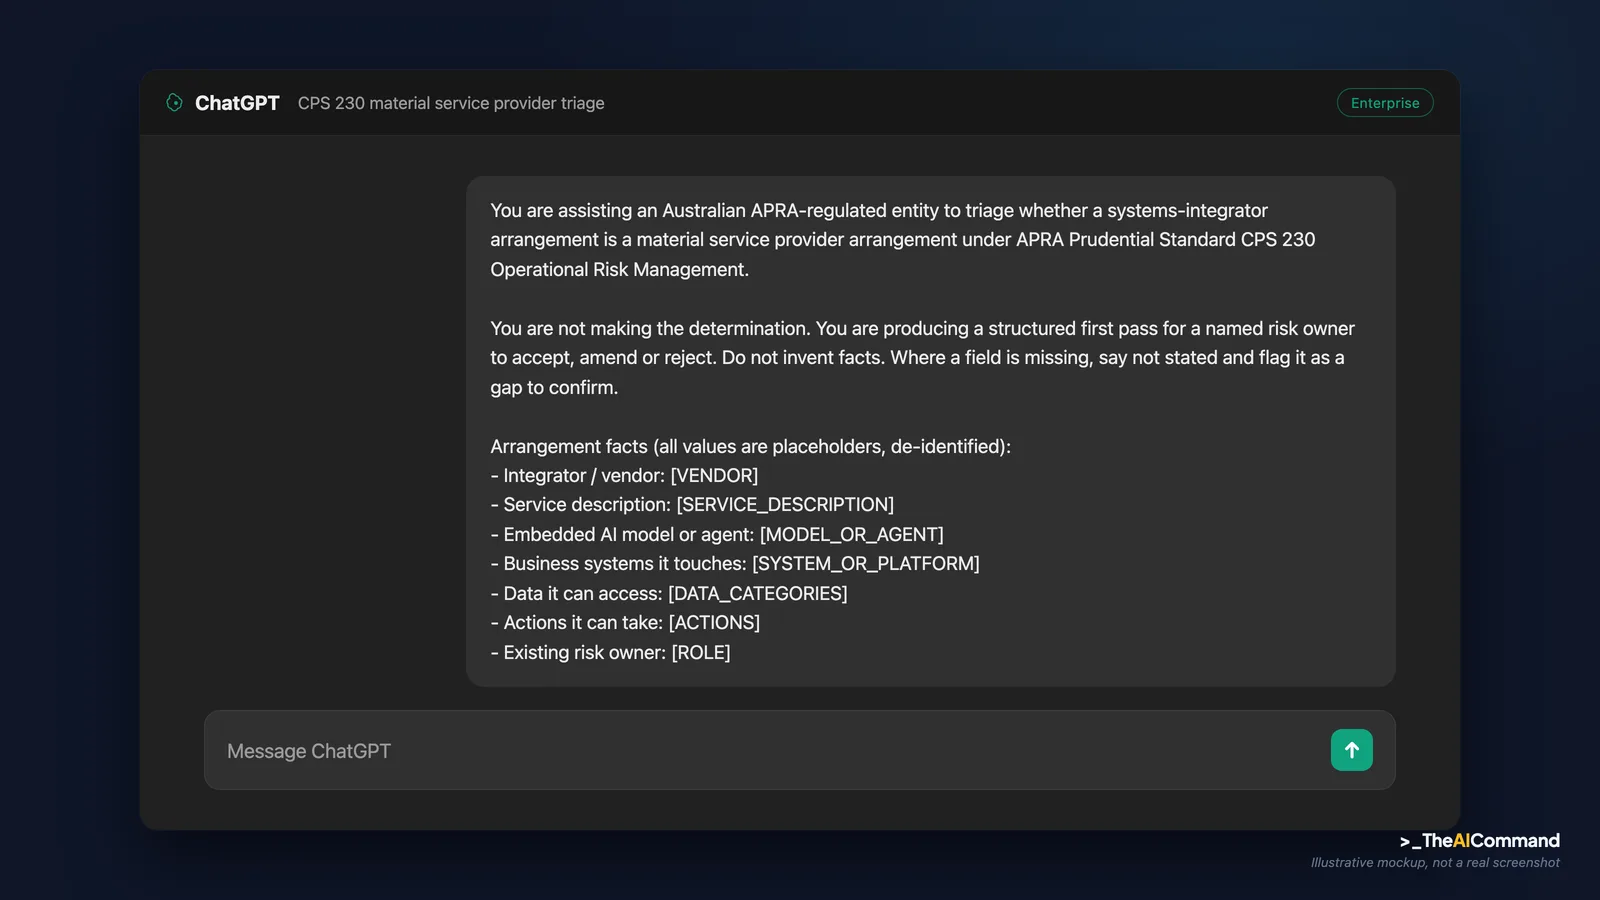
Task: Click the 'Data it can access' line
Action: pyautogui.click(x=669, y=594)
